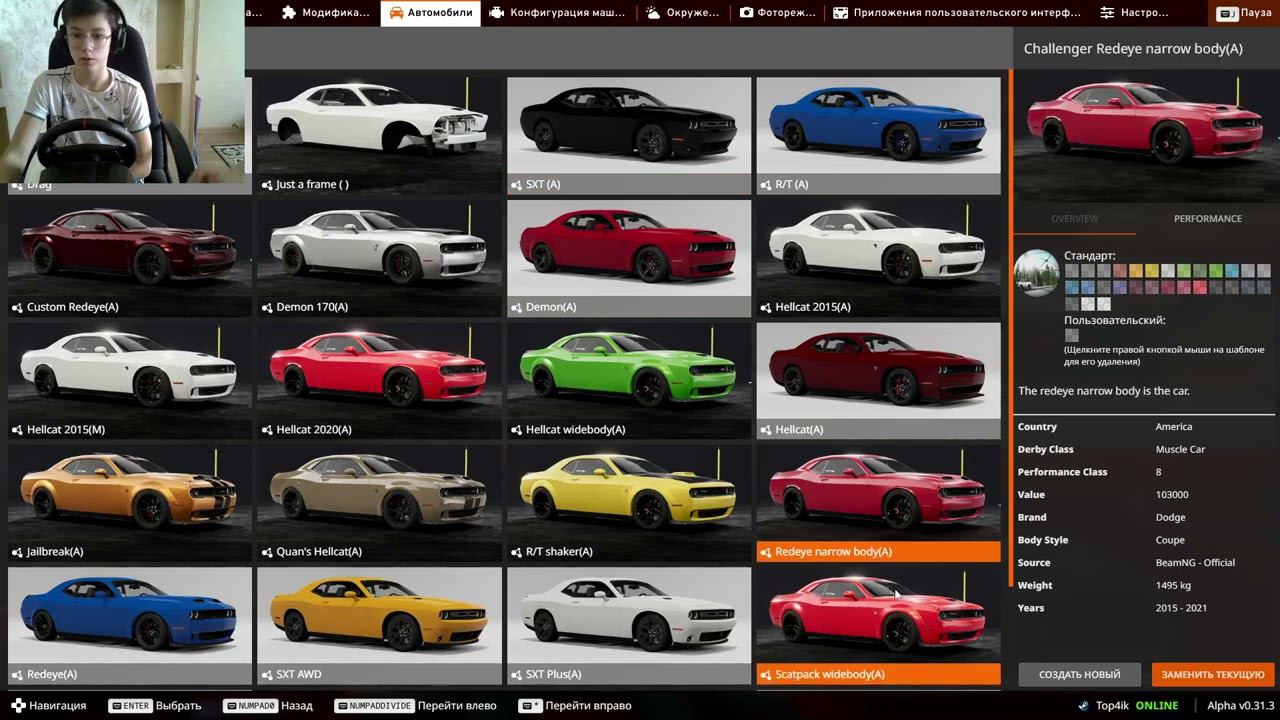
Task: Click the ONLINE status text
Action: coord(1157,706)
